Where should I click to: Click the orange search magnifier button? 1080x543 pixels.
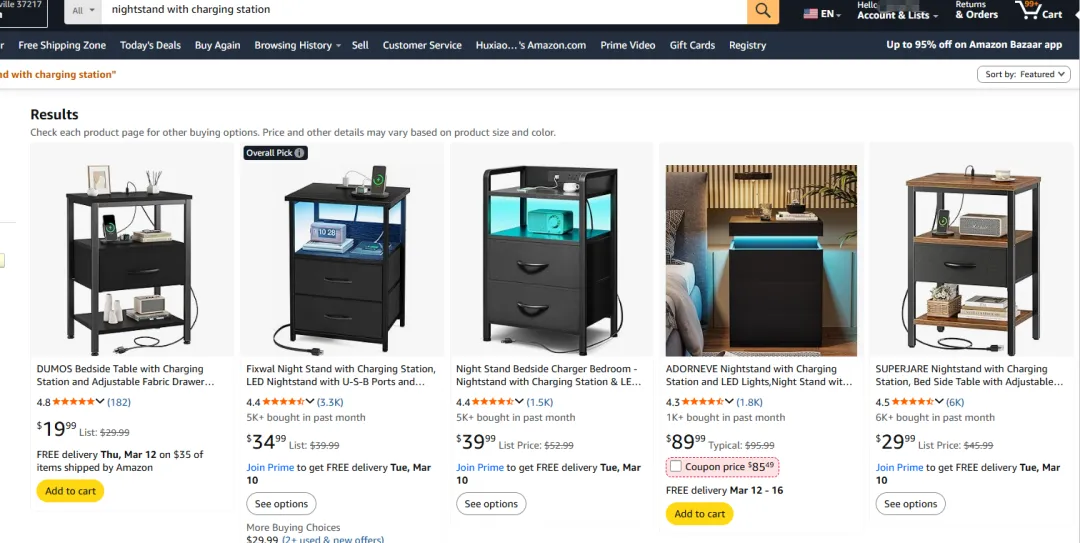pos(762,10)
